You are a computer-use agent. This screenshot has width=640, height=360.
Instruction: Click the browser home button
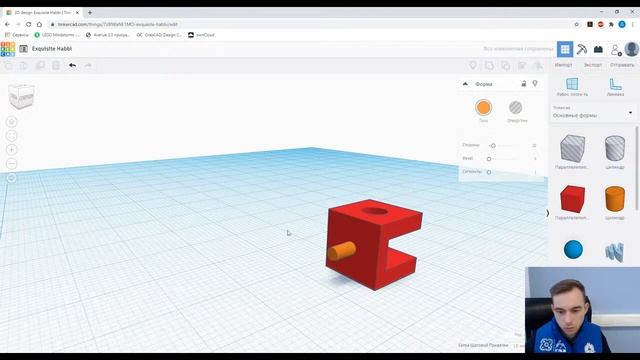(x=39, y=24)
